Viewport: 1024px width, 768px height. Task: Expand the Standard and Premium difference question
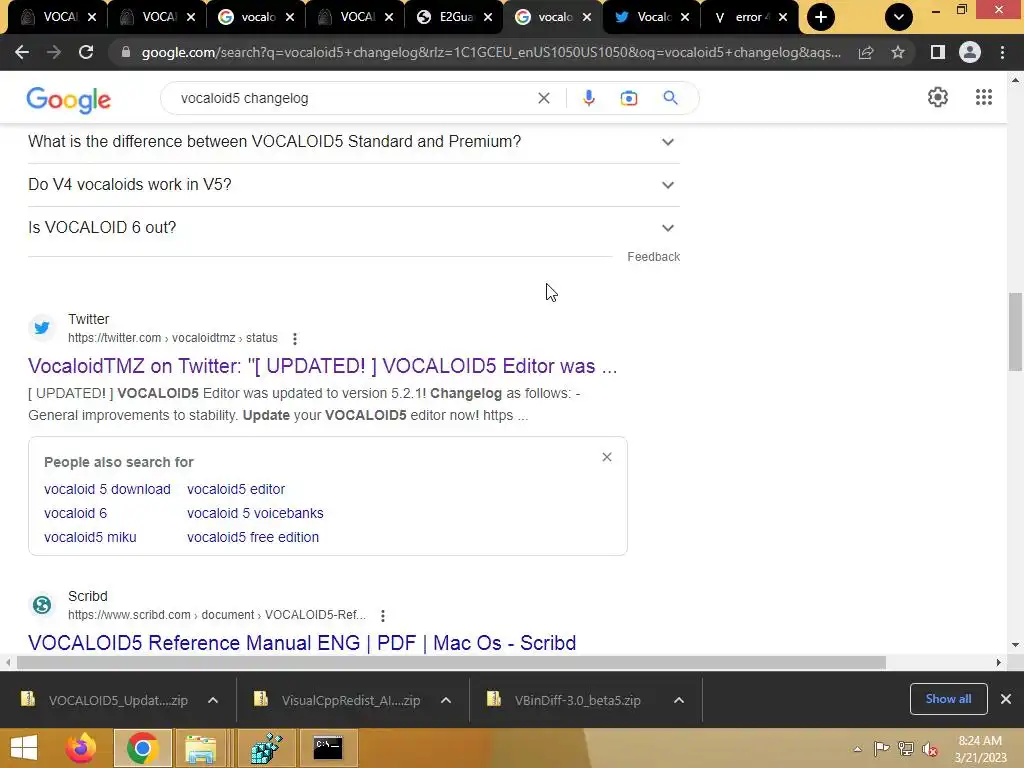[354, 142]
